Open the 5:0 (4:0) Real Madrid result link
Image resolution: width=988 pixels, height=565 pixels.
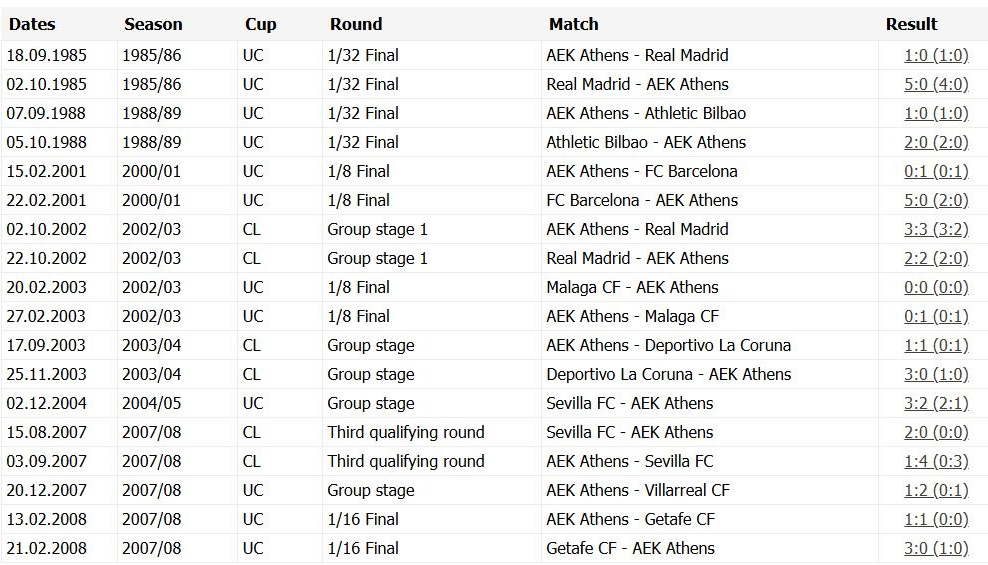[935, 84]
